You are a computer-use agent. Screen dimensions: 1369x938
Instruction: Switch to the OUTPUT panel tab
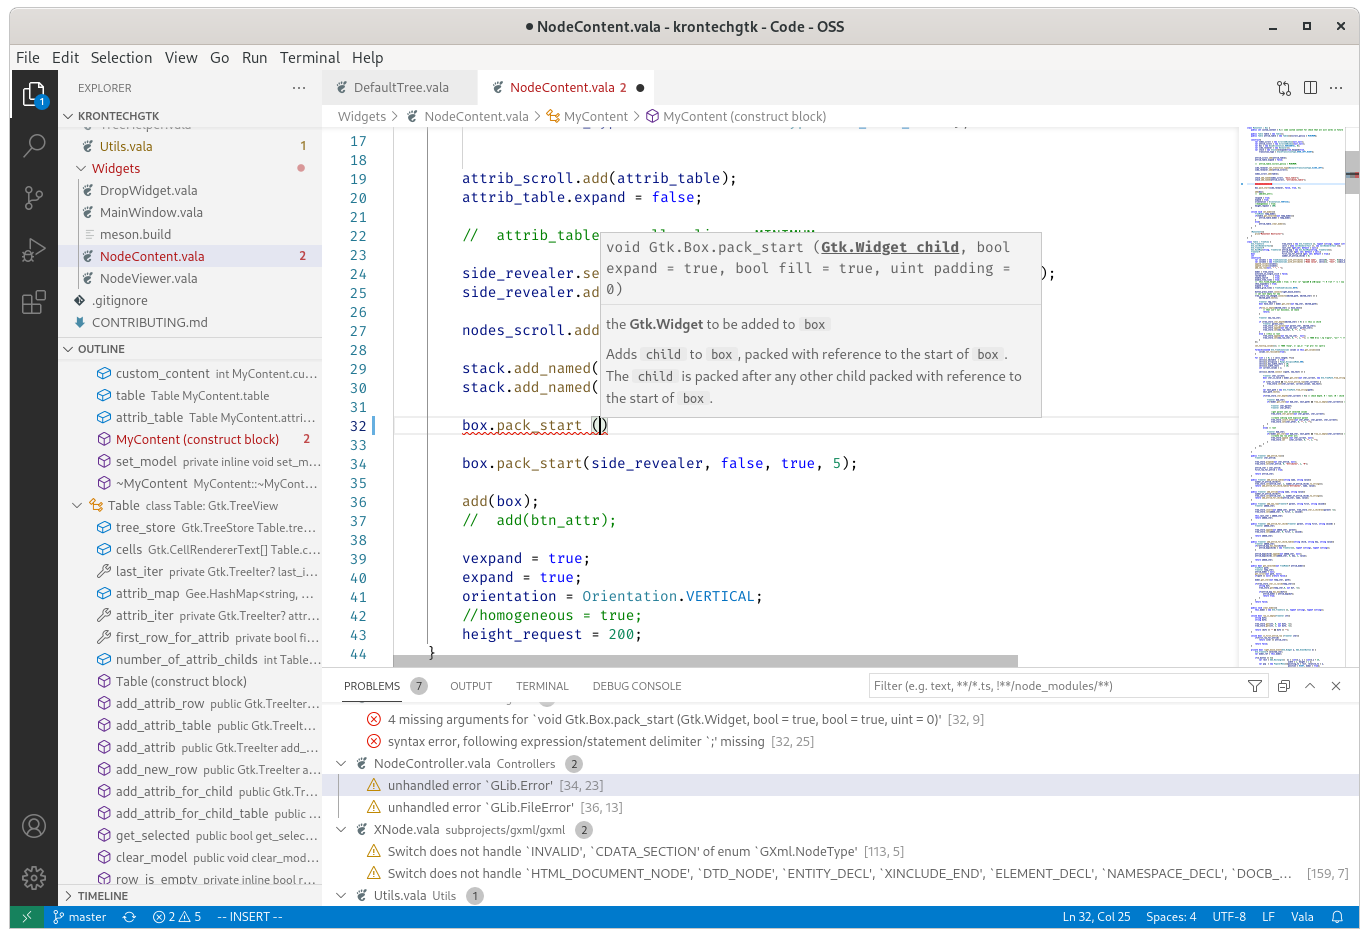coord(471,686)
